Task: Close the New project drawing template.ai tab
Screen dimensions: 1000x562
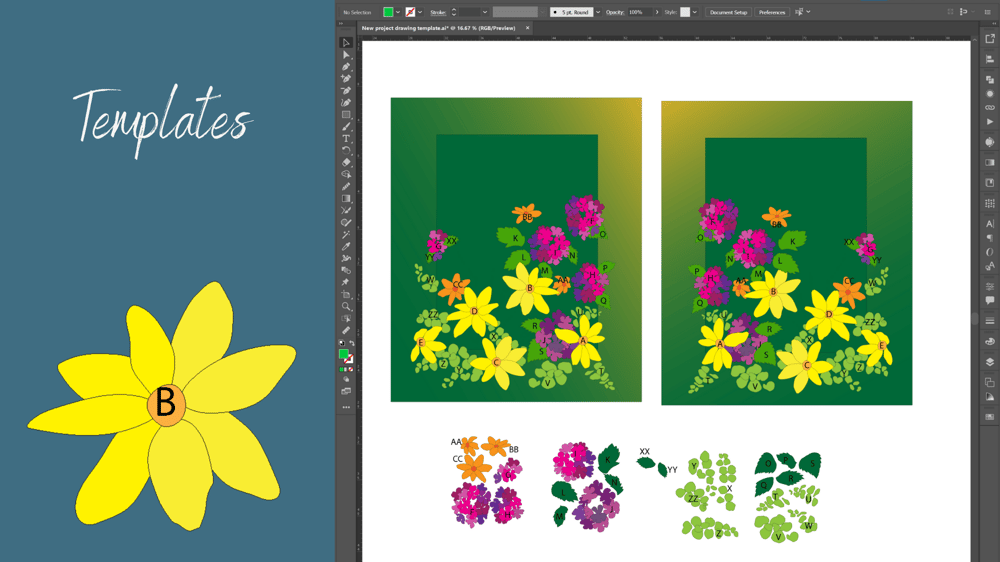Action: pos(527,28)
